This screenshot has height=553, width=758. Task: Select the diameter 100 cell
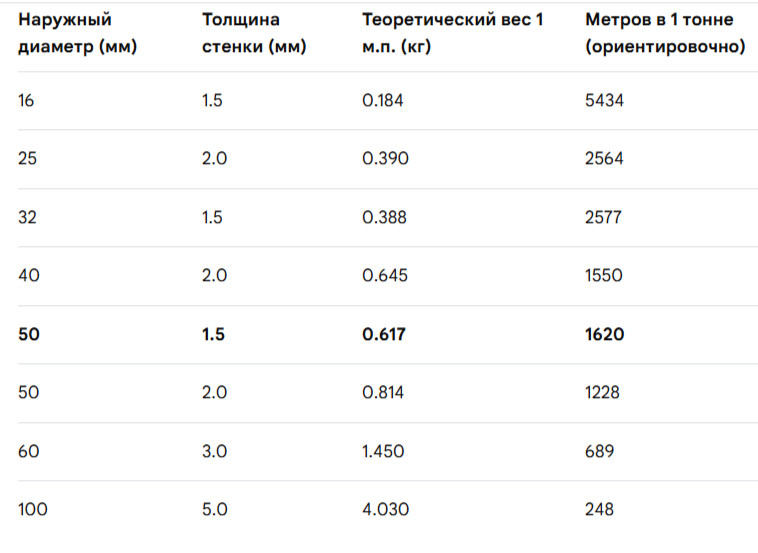click(x=33, y=509)
